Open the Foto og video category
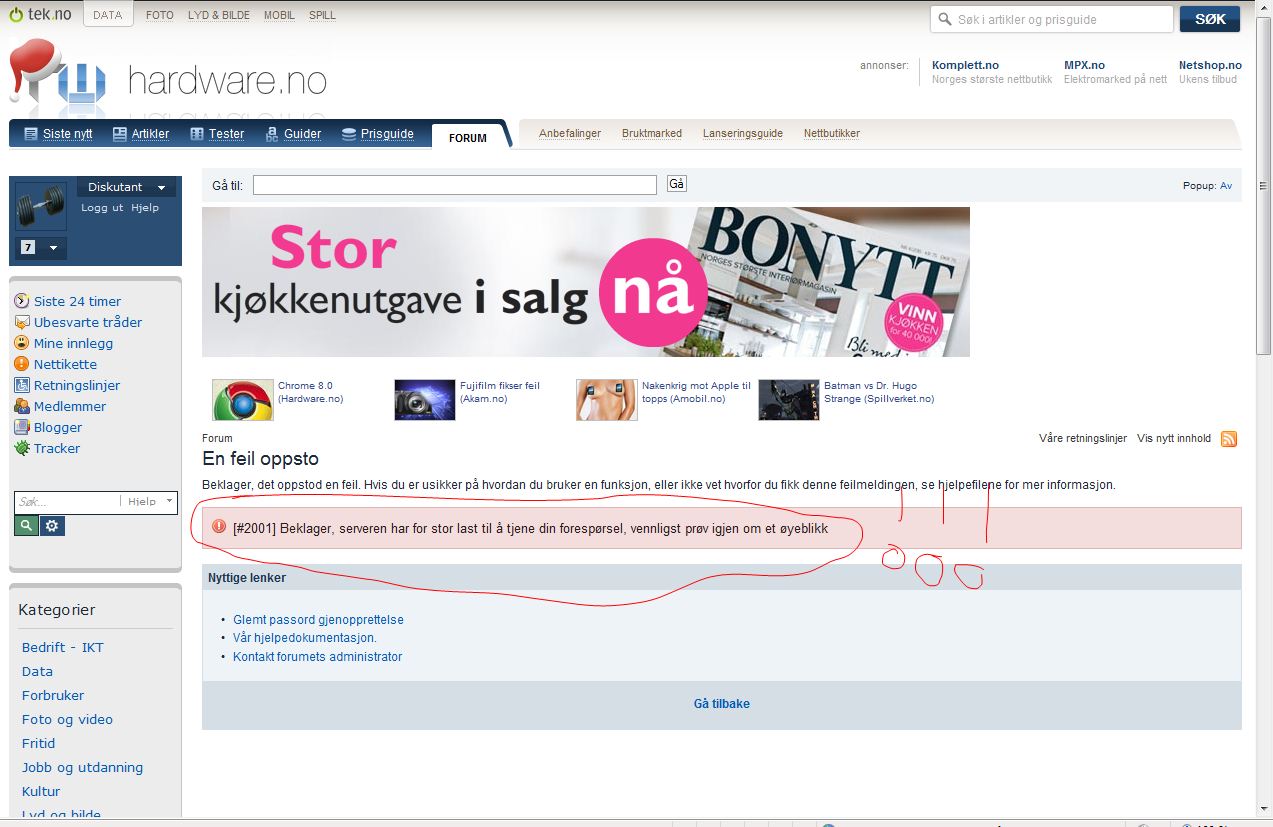The image size is (1273, 827). coord(67,719)
